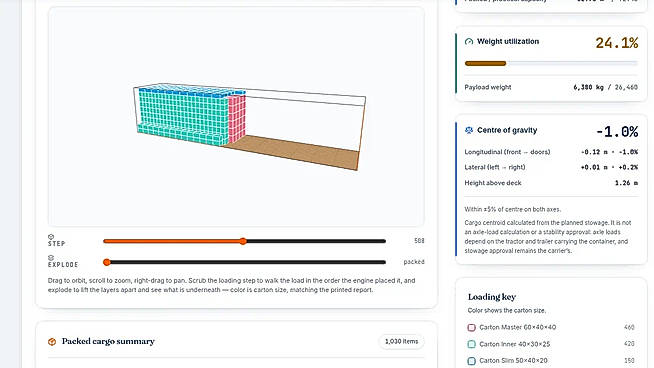Click the Longitudinal (front → doors) row label

coord(507,152)
